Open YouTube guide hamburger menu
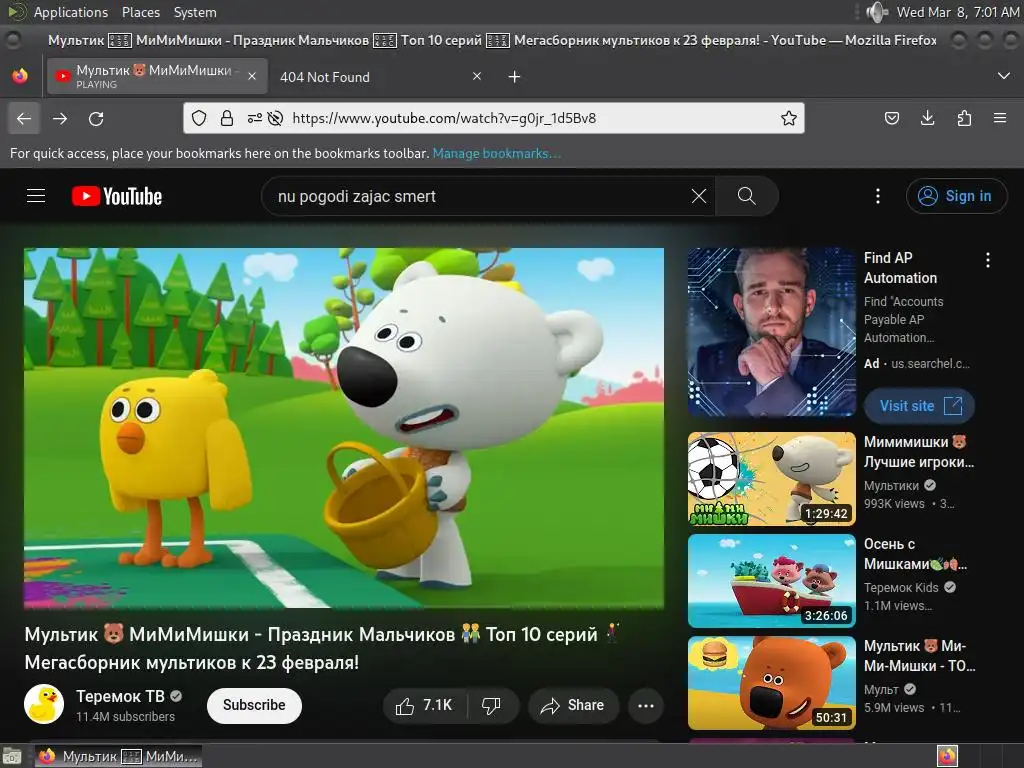Screen dimensions: 1024x768 (x=36, y=196)
